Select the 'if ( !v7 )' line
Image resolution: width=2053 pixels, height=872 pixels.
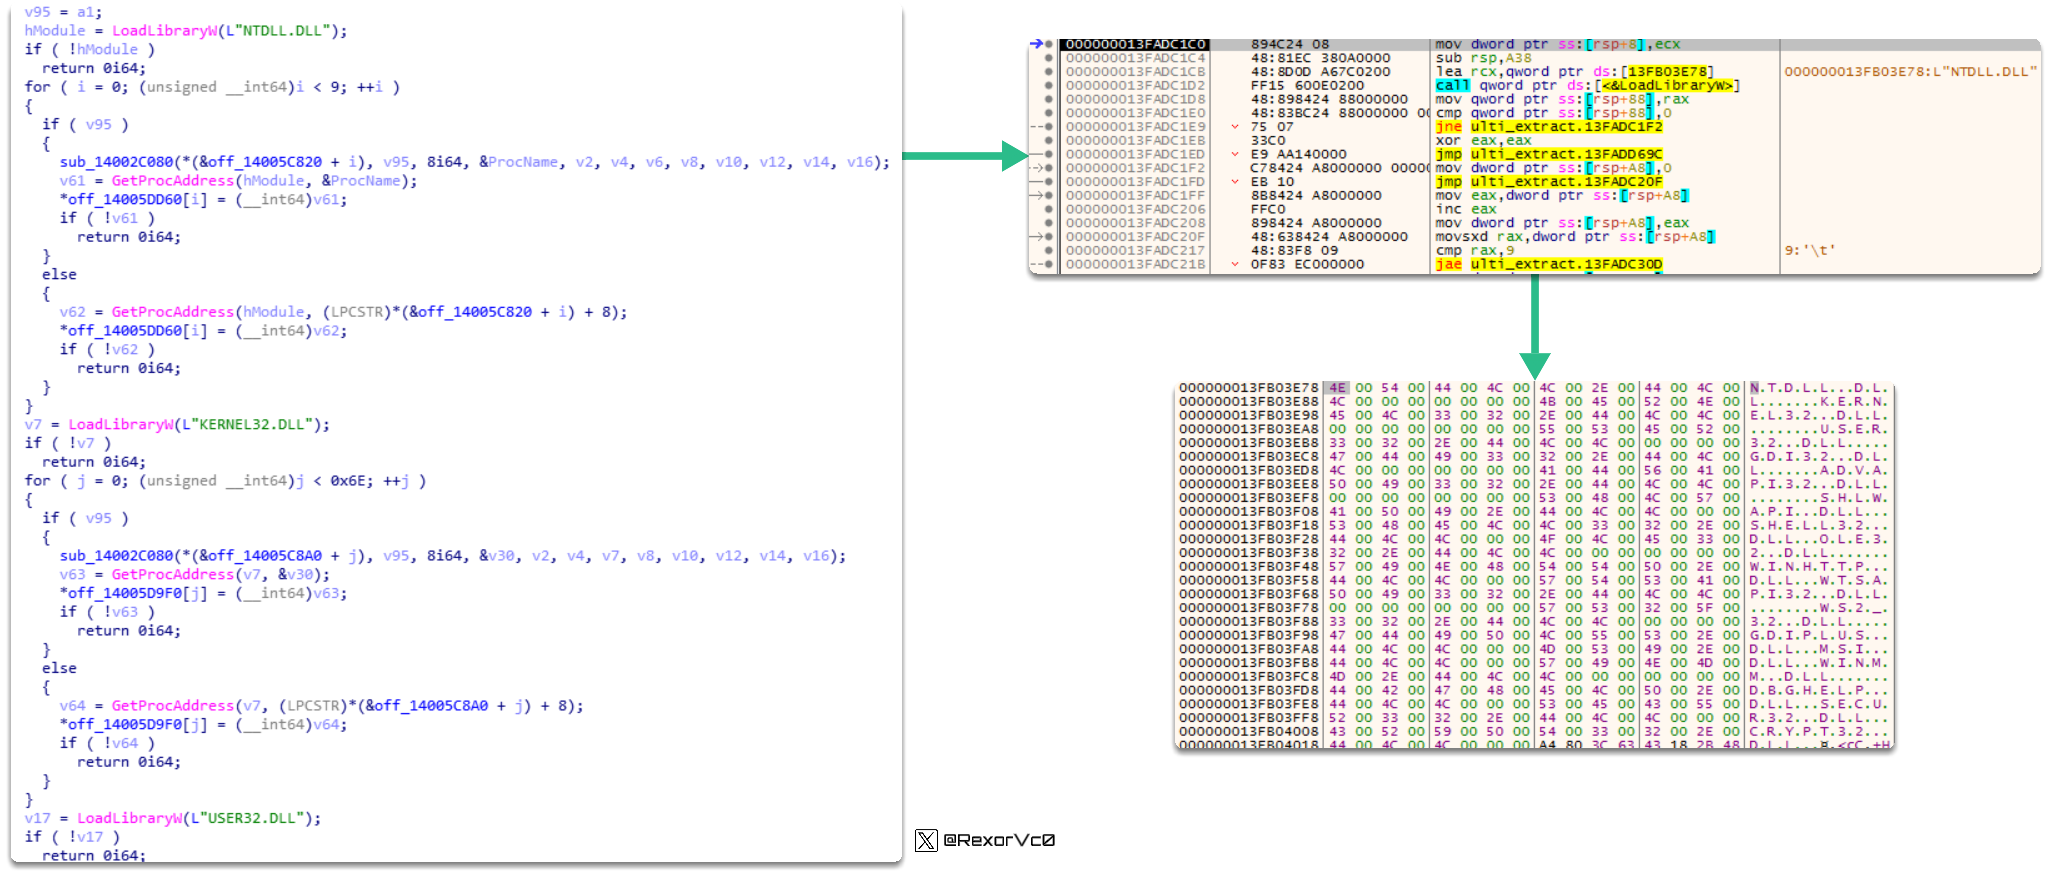(68, 443)
